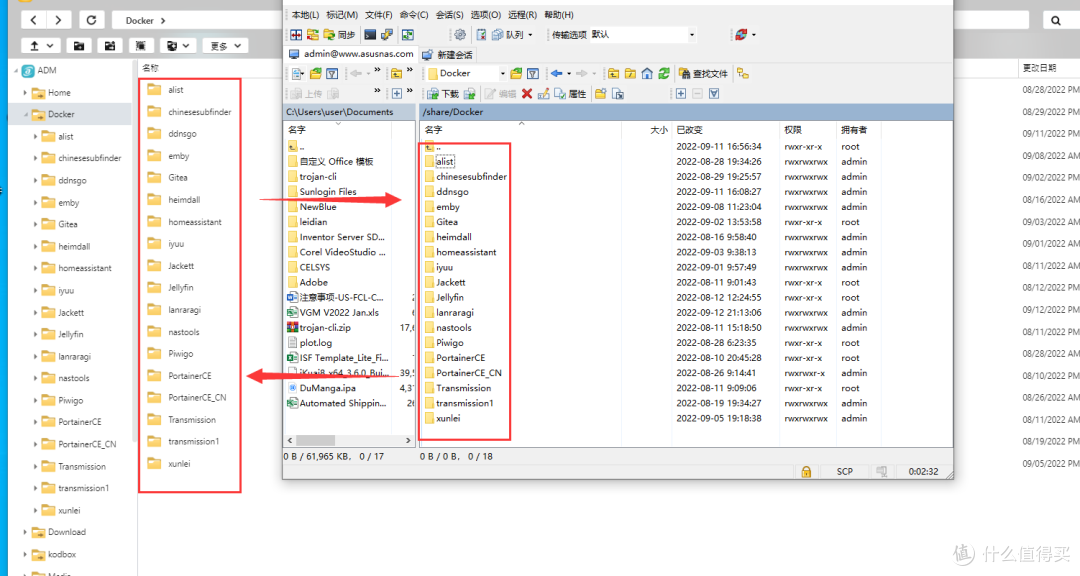1080x576 pixels.
Task: Open WinSCP preferences gear icon
Action: click(460, 34)
